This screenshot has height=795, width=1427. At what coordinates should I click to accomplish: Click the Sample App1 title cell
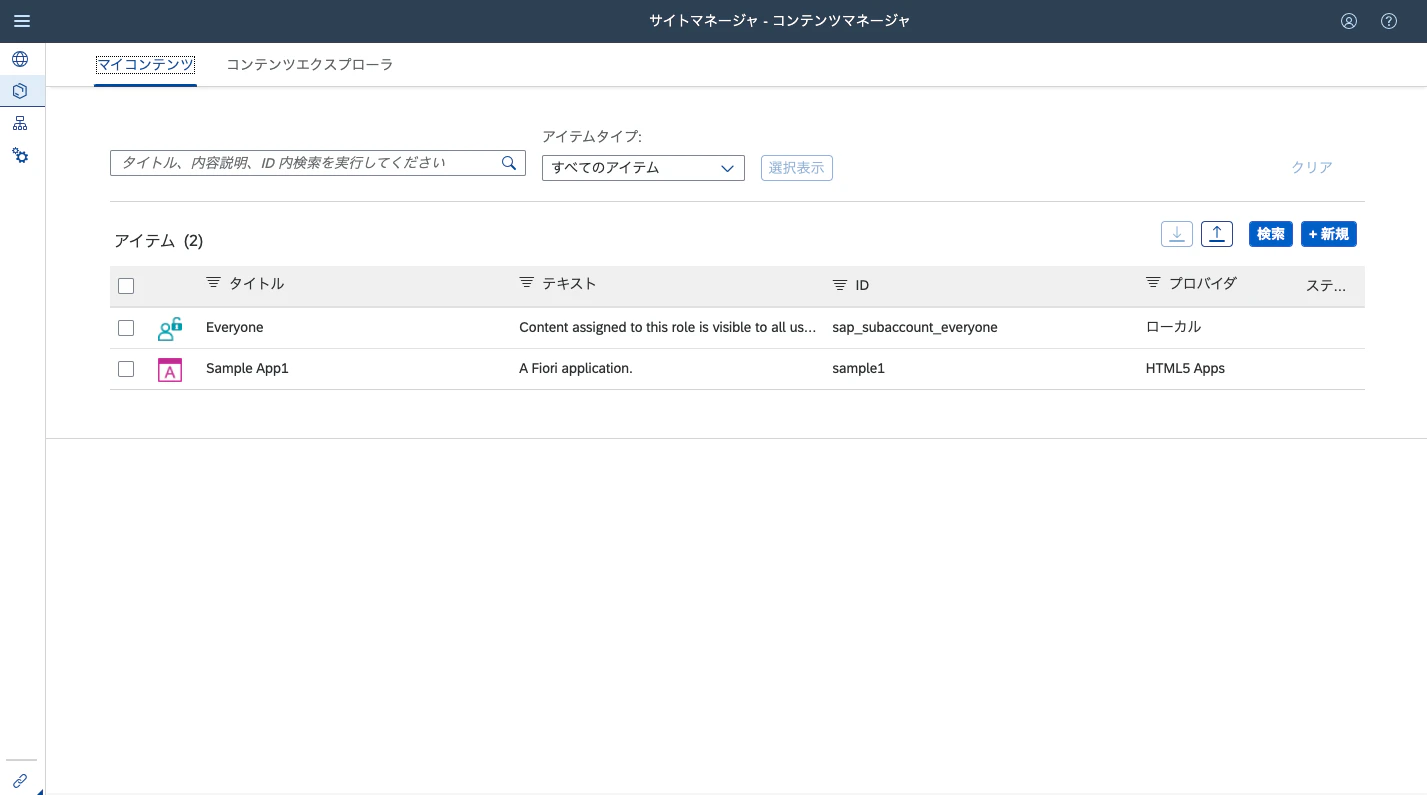pos(247,368)
